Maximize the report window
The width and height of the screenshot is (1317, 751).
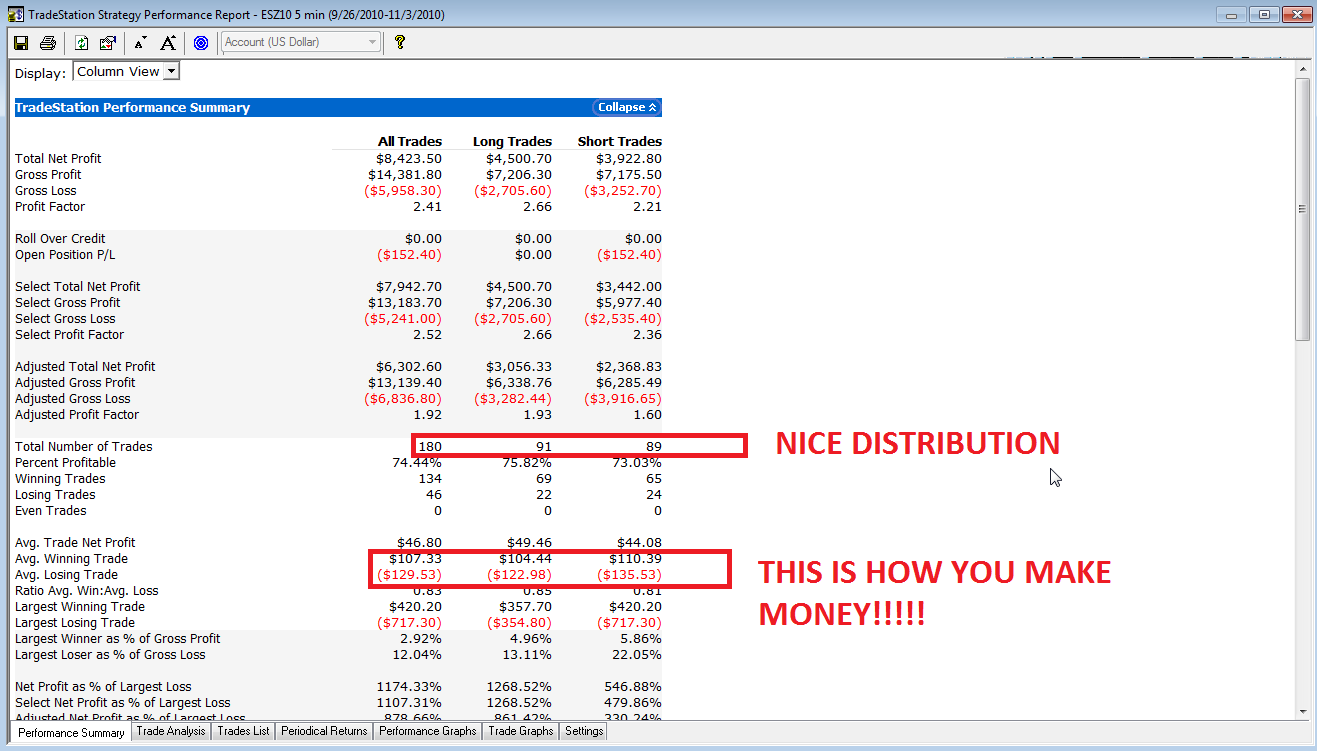tap(1264, 14)
